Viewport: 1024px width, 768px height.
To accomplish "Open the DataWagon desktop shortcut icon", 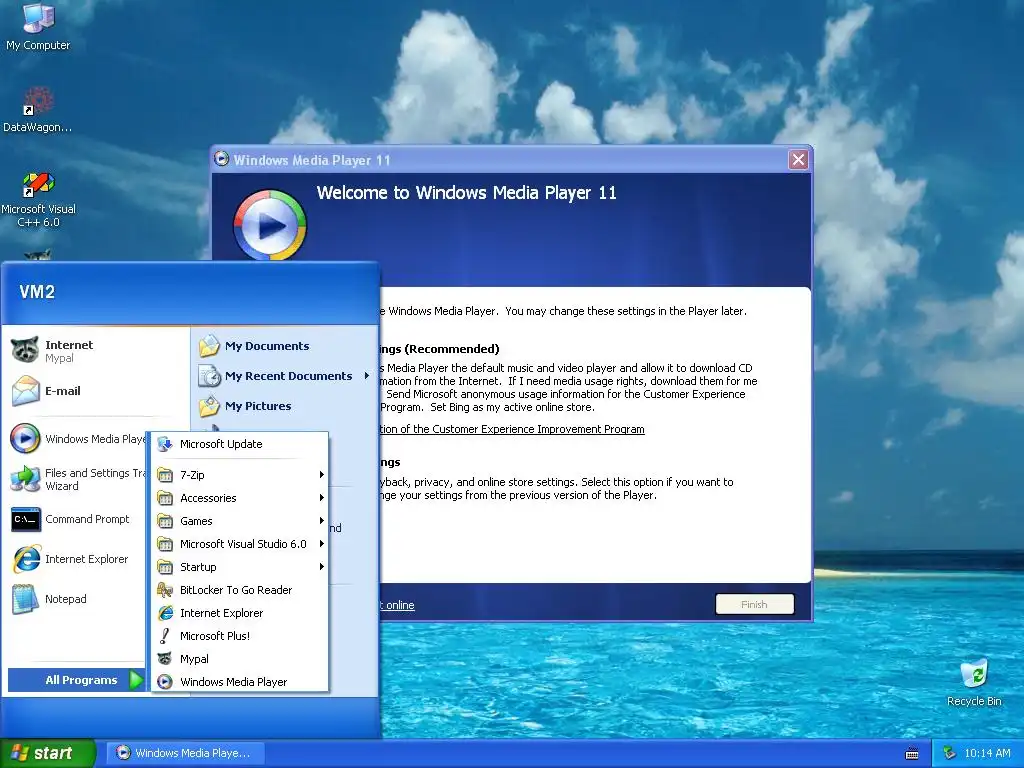I will click(x=38, y=101).
